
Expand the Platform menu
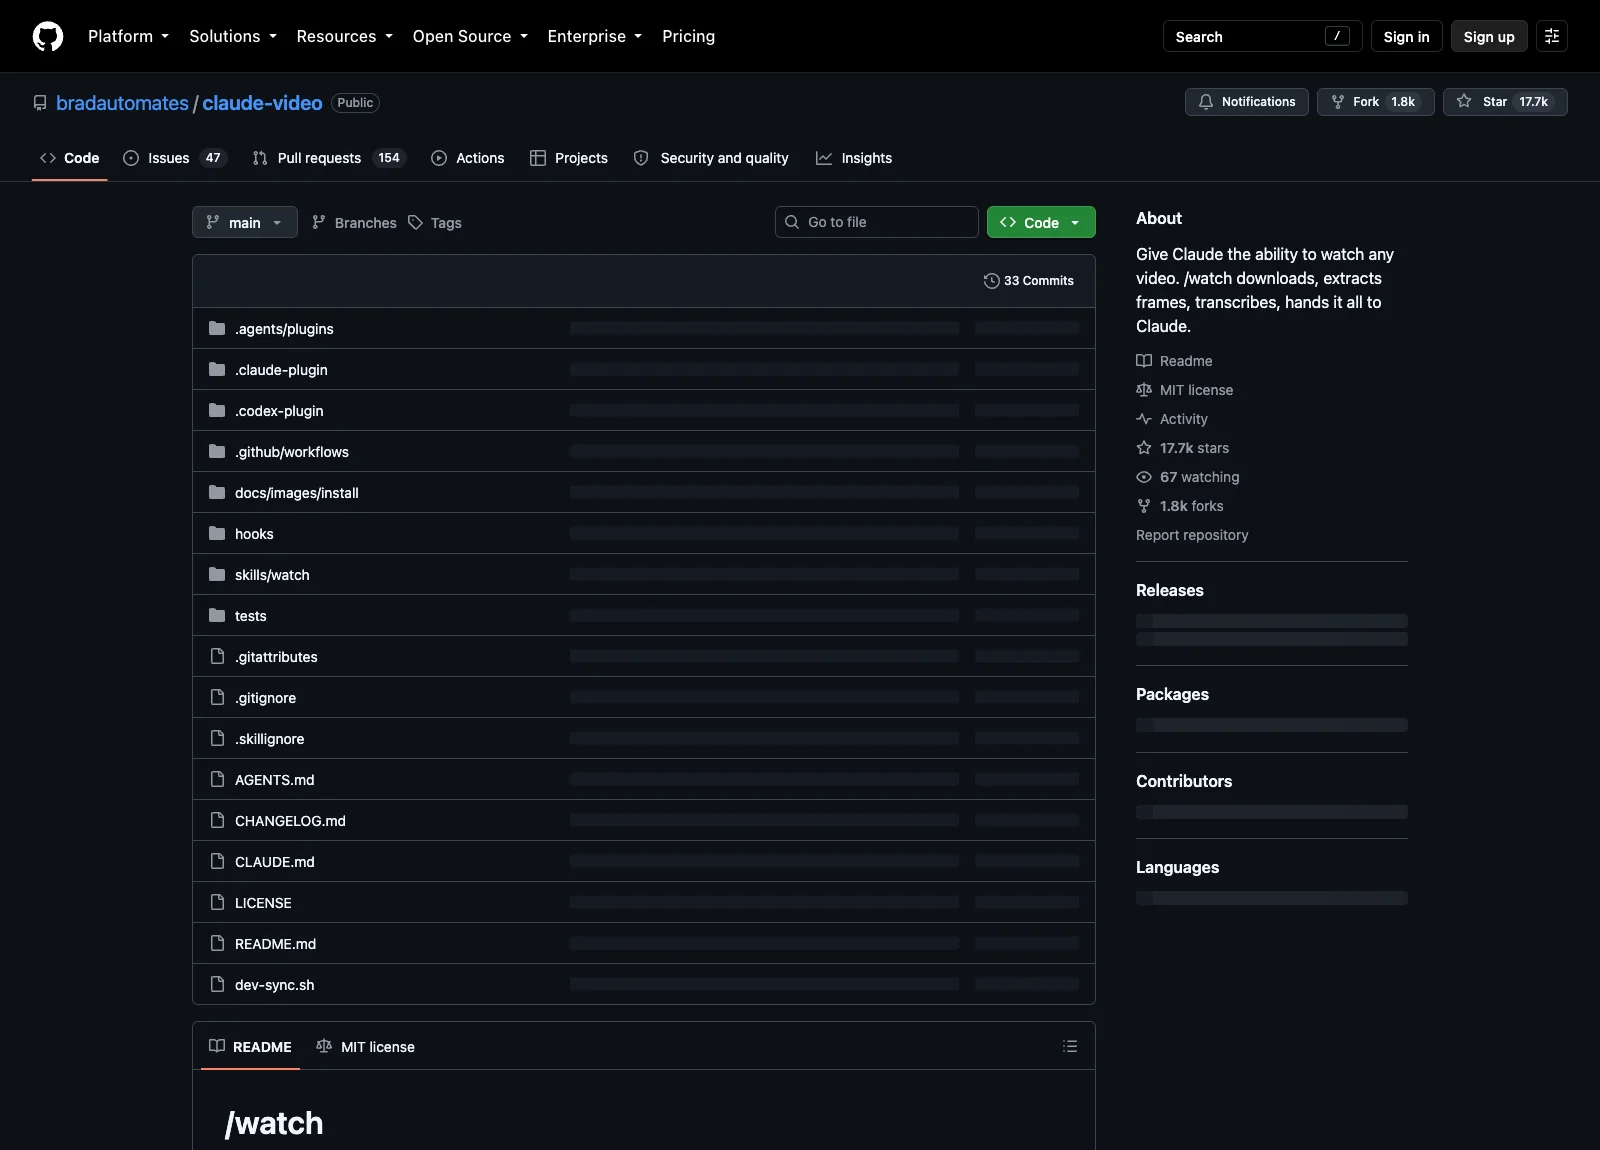pyautogui.click(x=128, y=36)
